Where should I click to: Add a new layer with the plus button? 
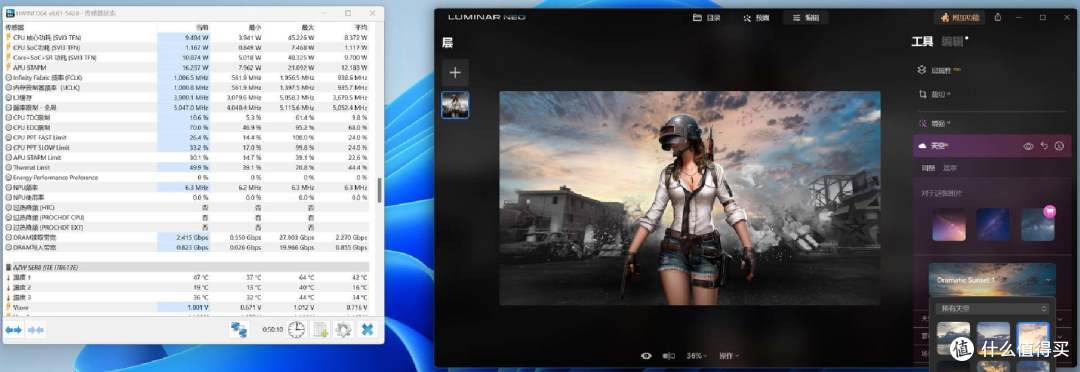pos(455,72)
